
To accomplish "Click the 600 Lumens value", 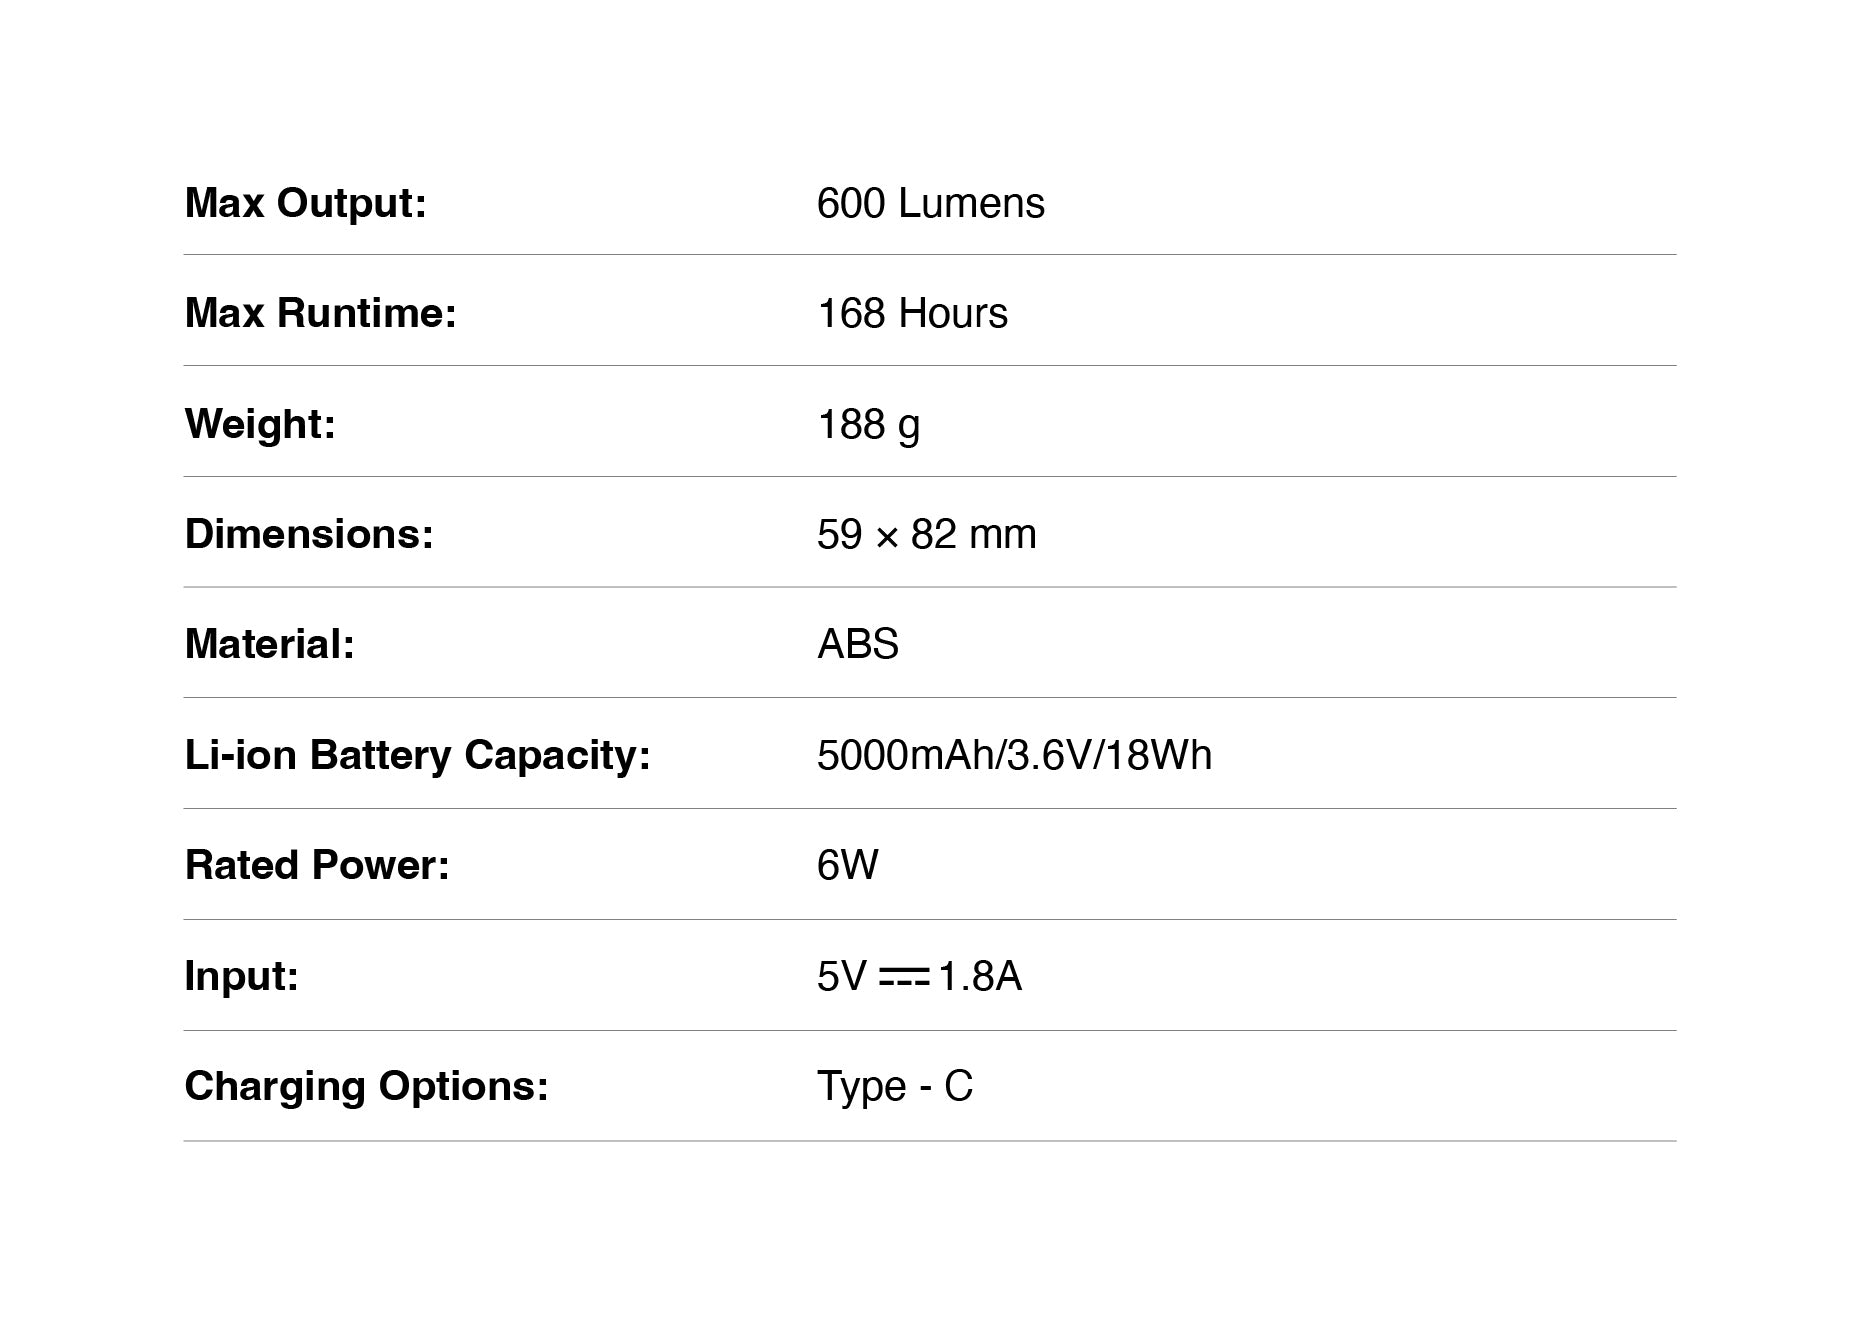I will 930,203.
